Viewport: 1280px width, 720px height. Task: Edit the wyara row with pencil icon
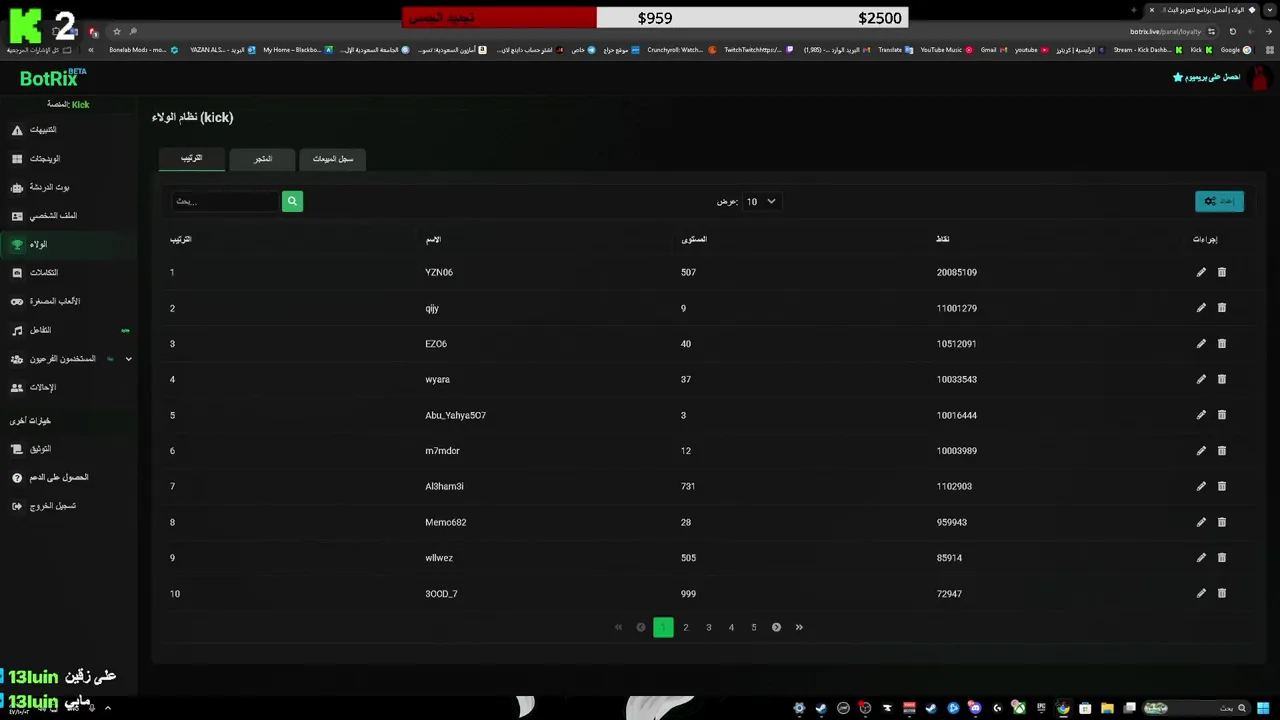[x=1201, y=379]
